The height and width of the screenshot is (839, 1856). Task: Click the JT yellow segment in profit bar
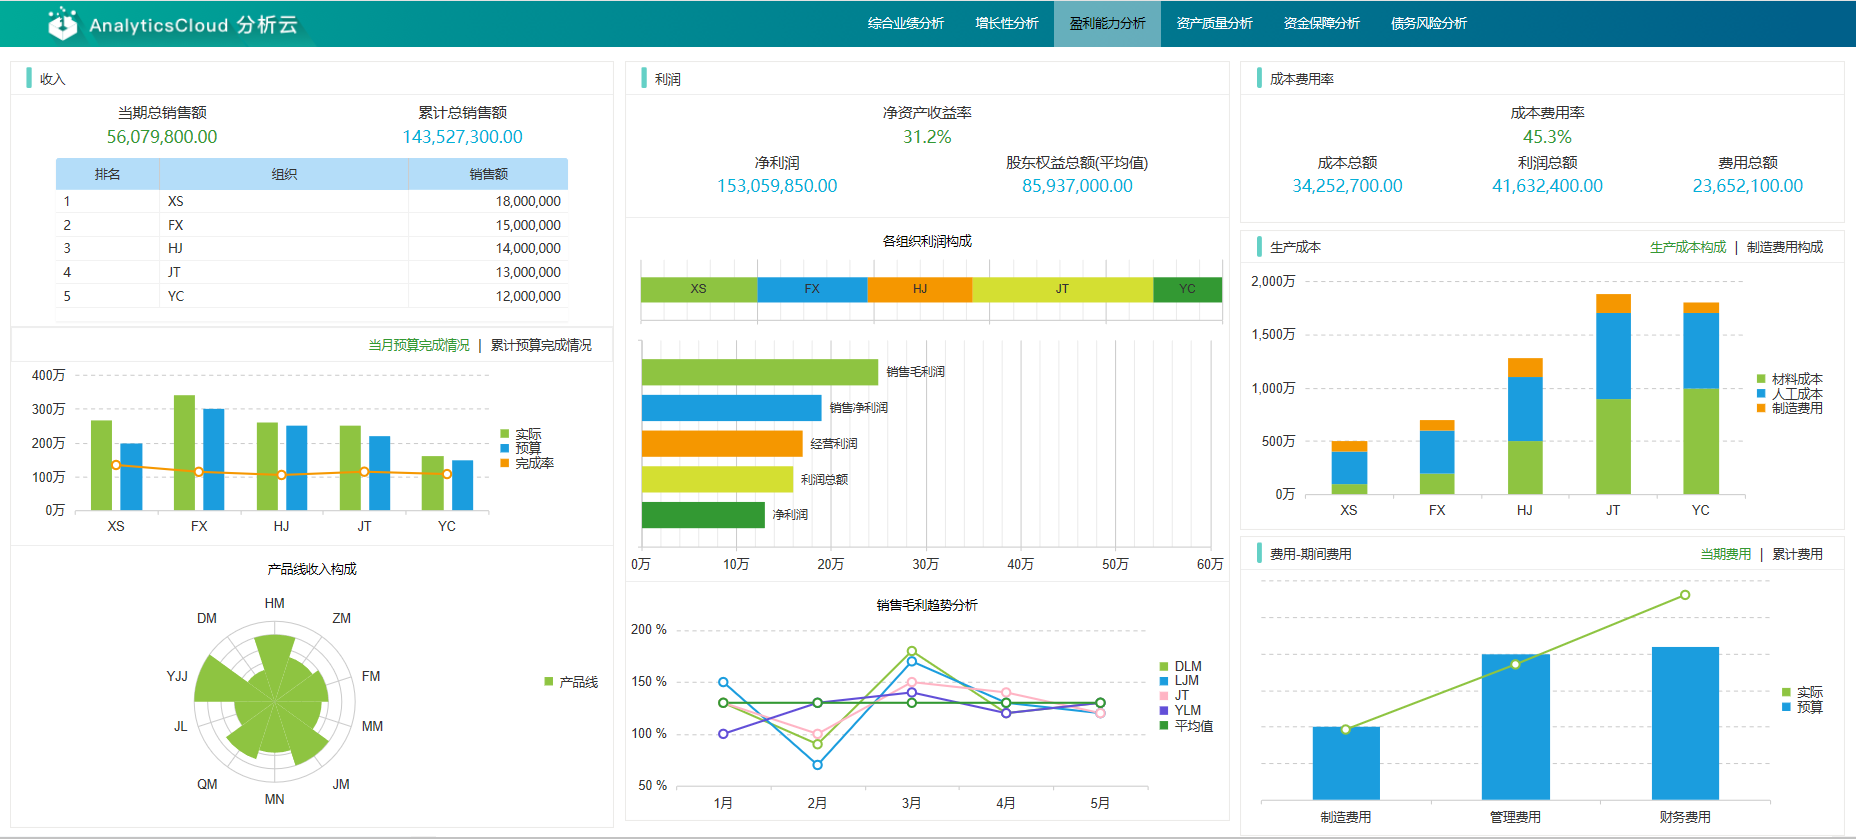(1062, 289)
